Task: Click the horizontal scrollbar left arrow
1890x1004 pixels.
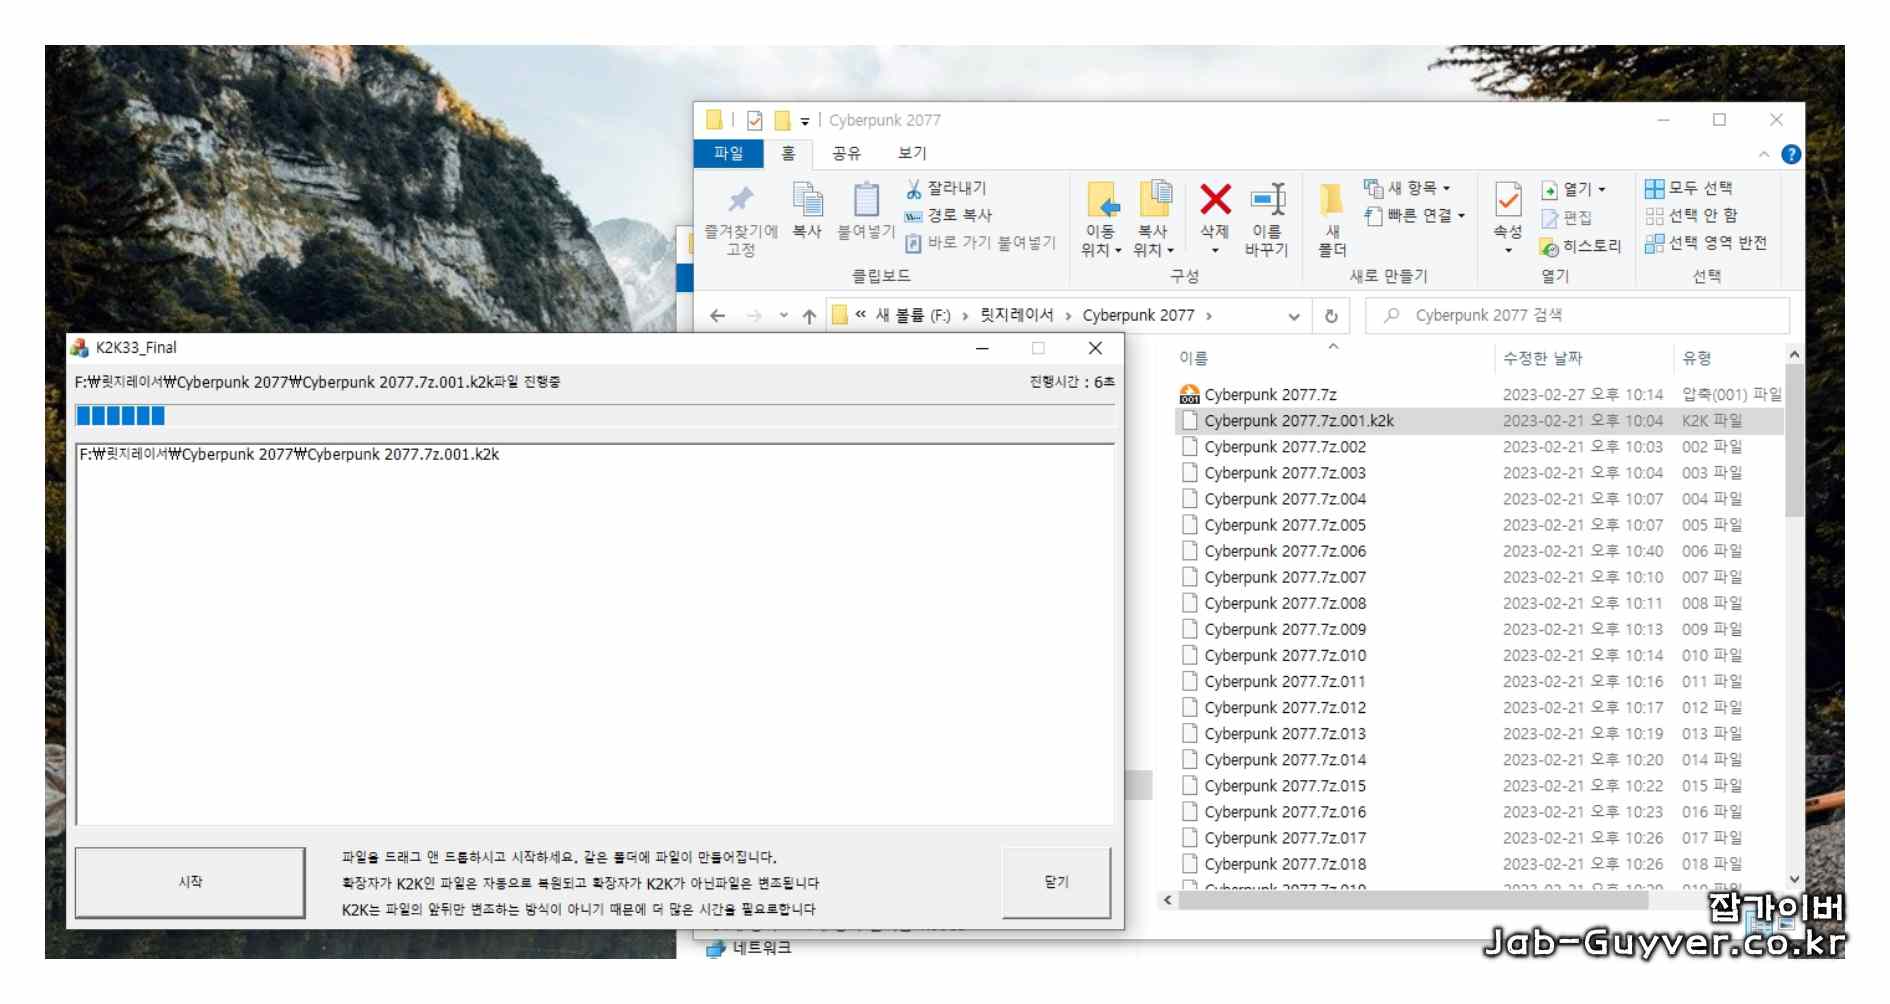Action: (1167, 900)
